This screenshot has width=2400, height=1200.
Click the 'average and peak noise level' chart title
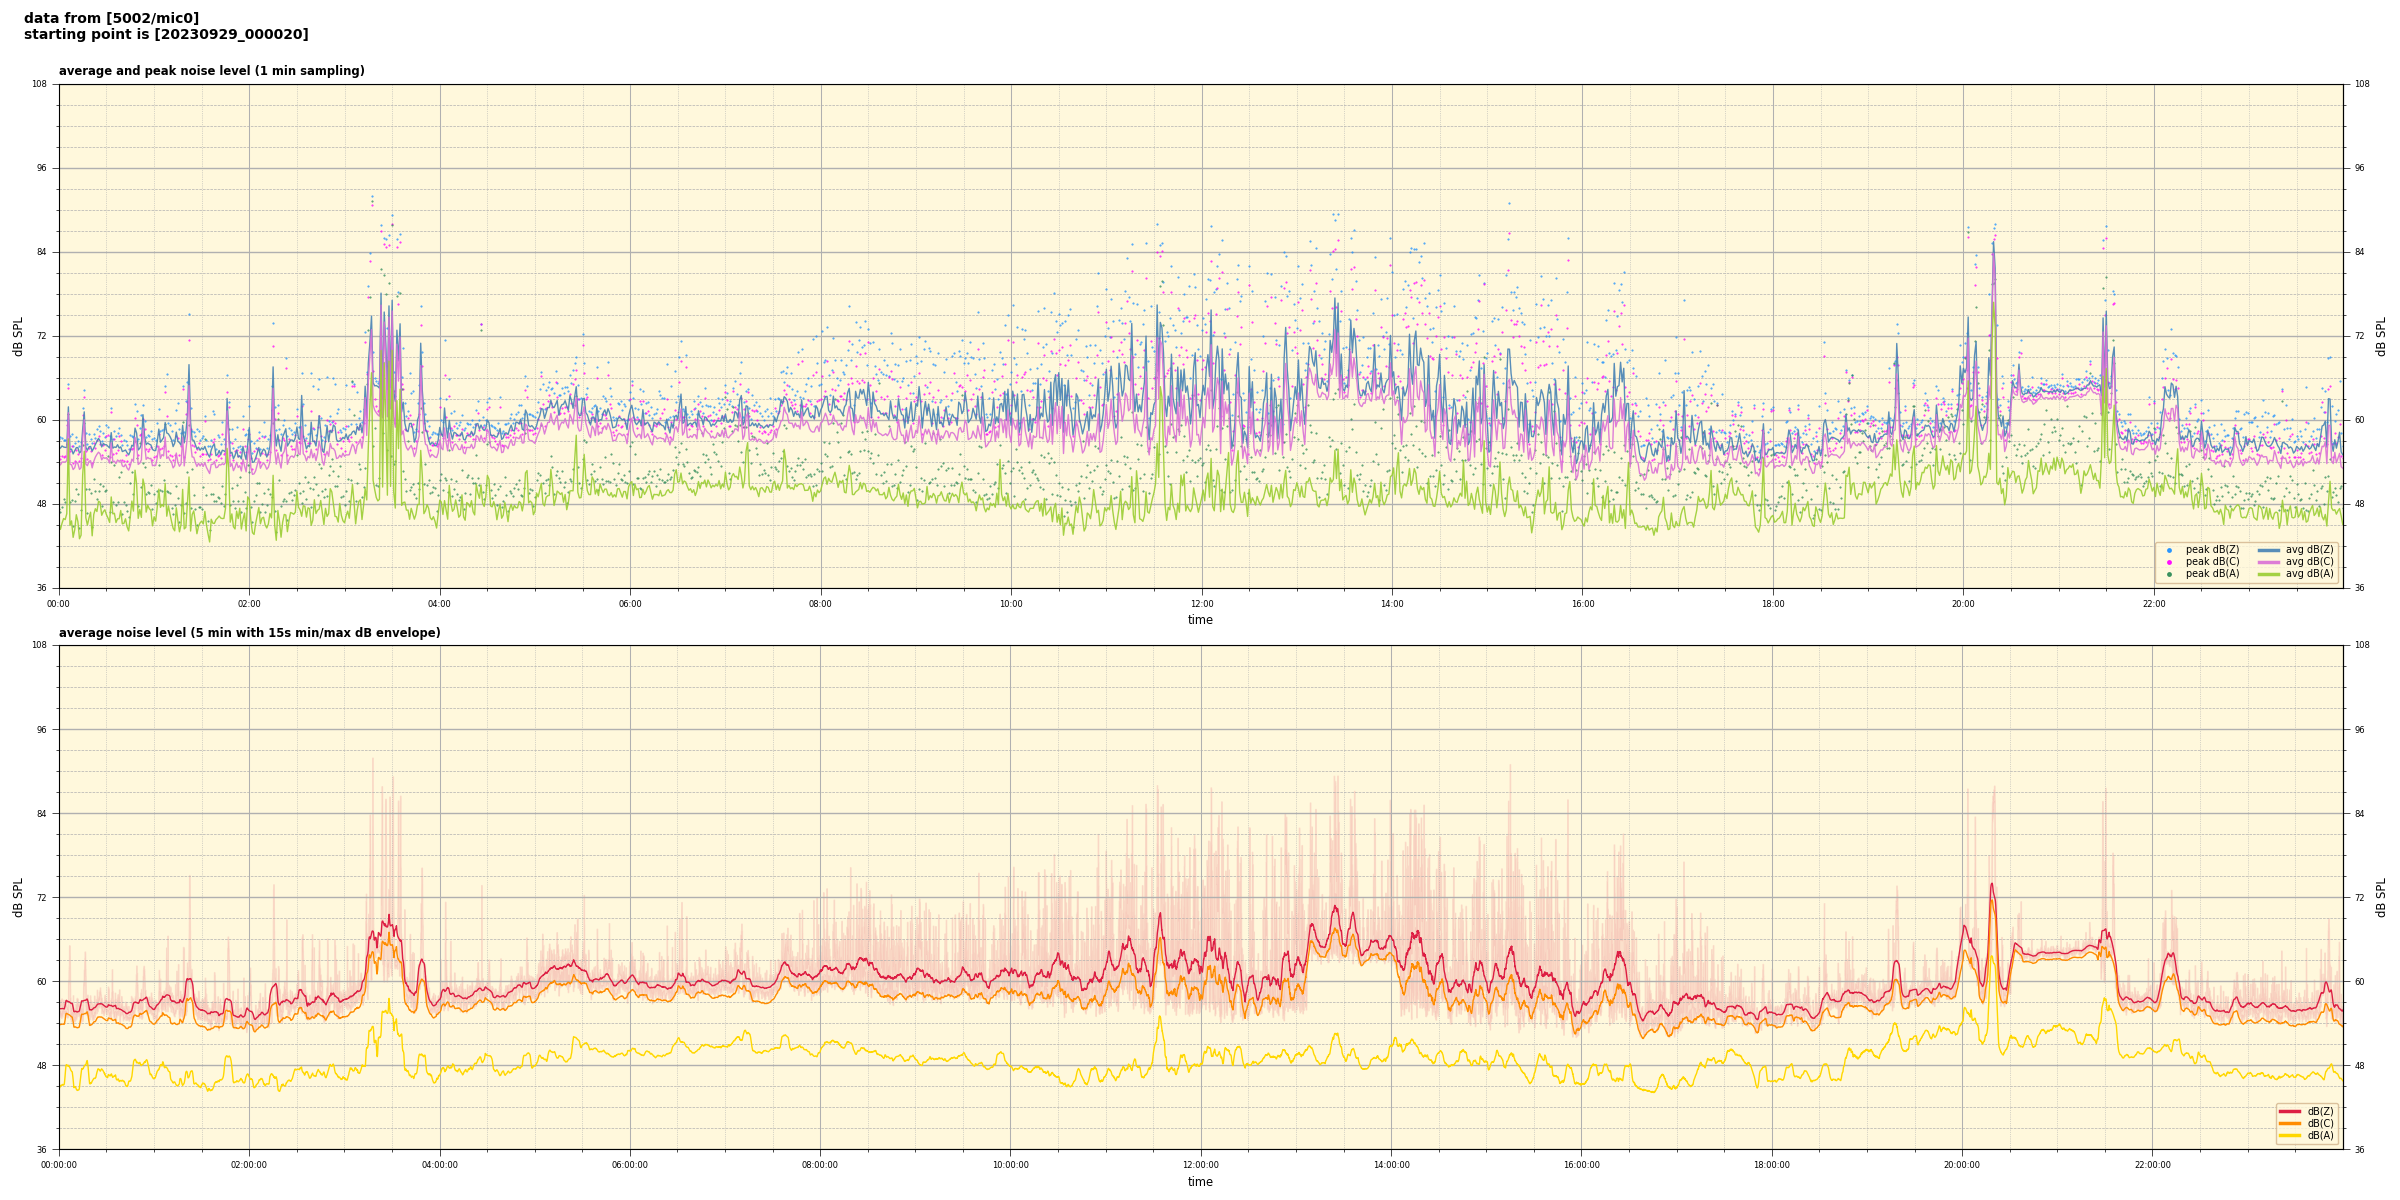pos(211,71)
